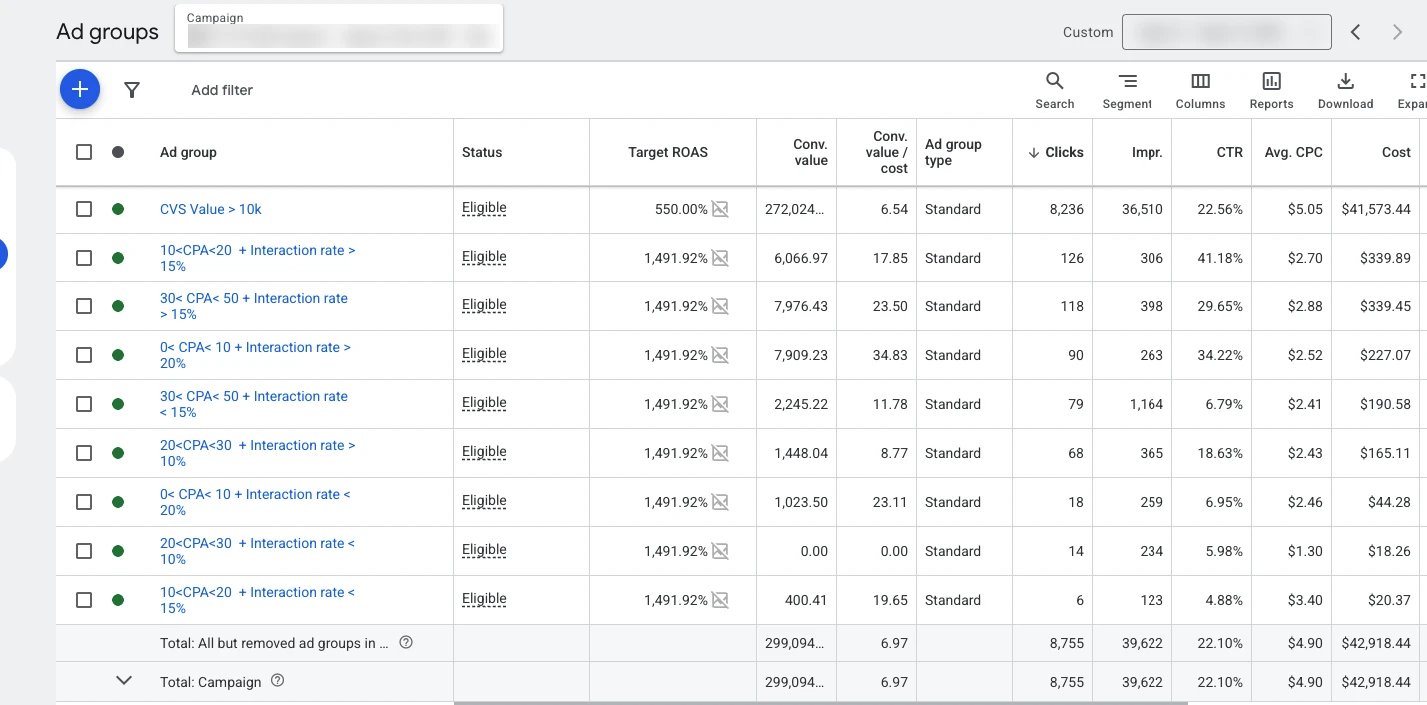Click status dot of CVS Value > 10k
The width and height of the screenshot is (1427, 705).
[118, 209]
